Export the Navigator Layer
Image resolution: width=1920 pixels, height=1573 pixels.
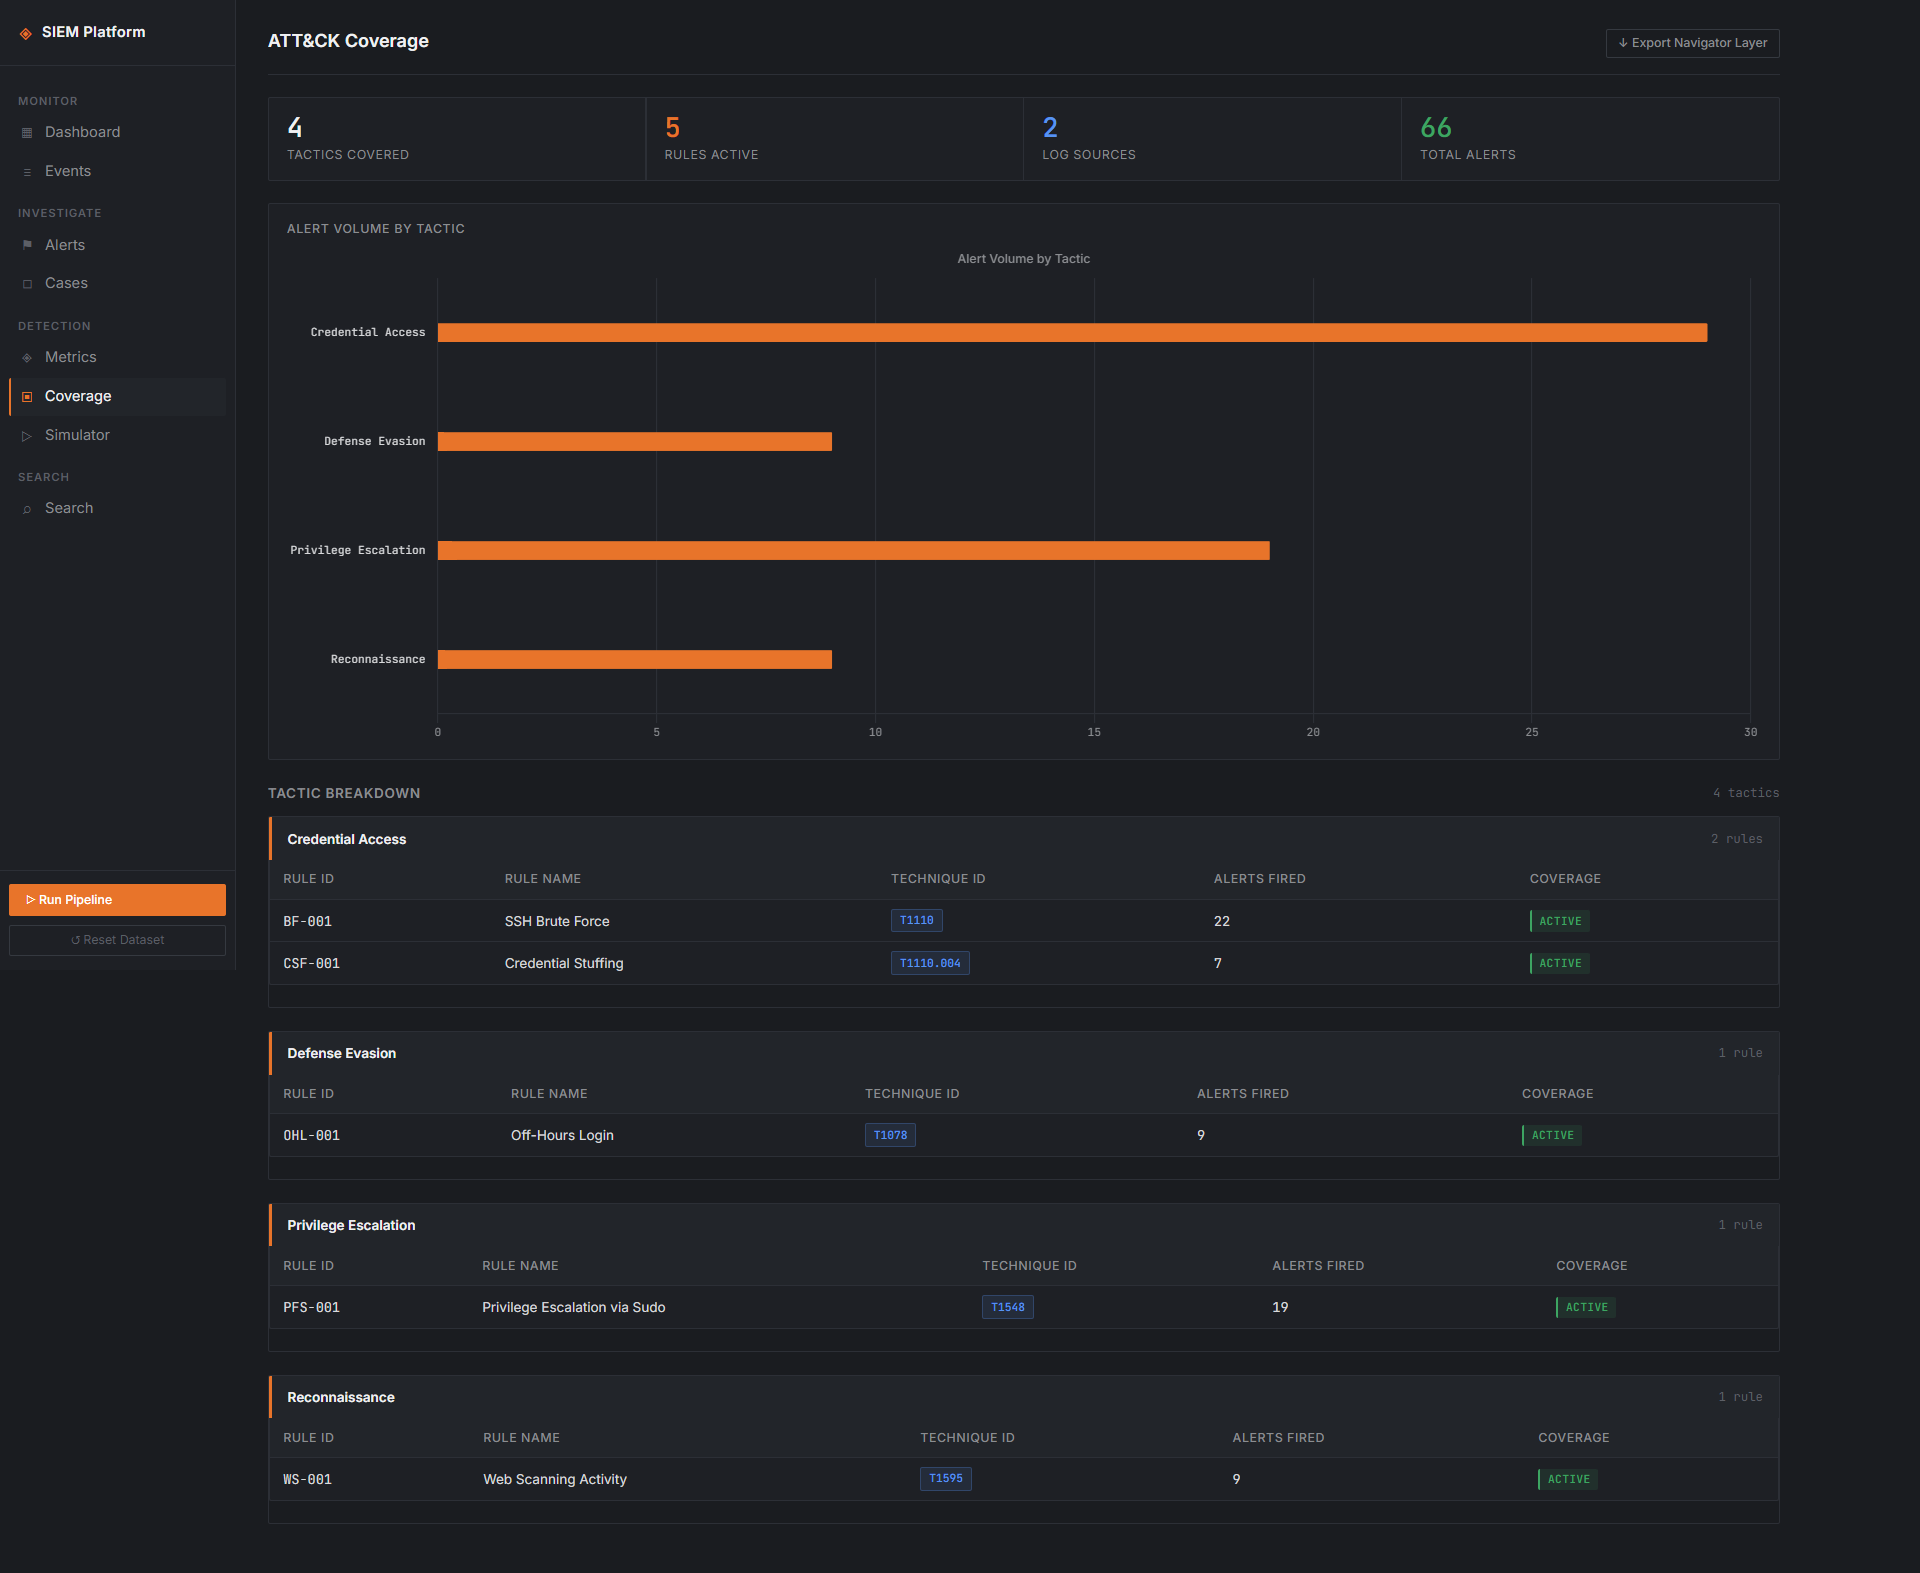point(1692,43)
